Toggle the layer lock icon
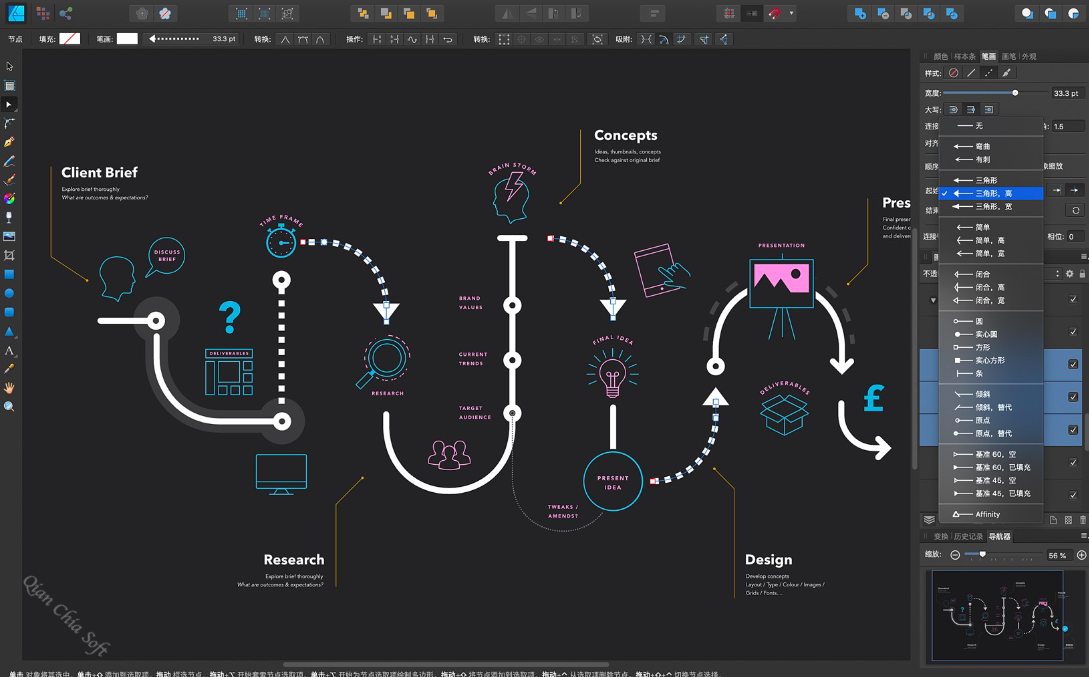The image size is (1089, 677). coord(1082,274)
